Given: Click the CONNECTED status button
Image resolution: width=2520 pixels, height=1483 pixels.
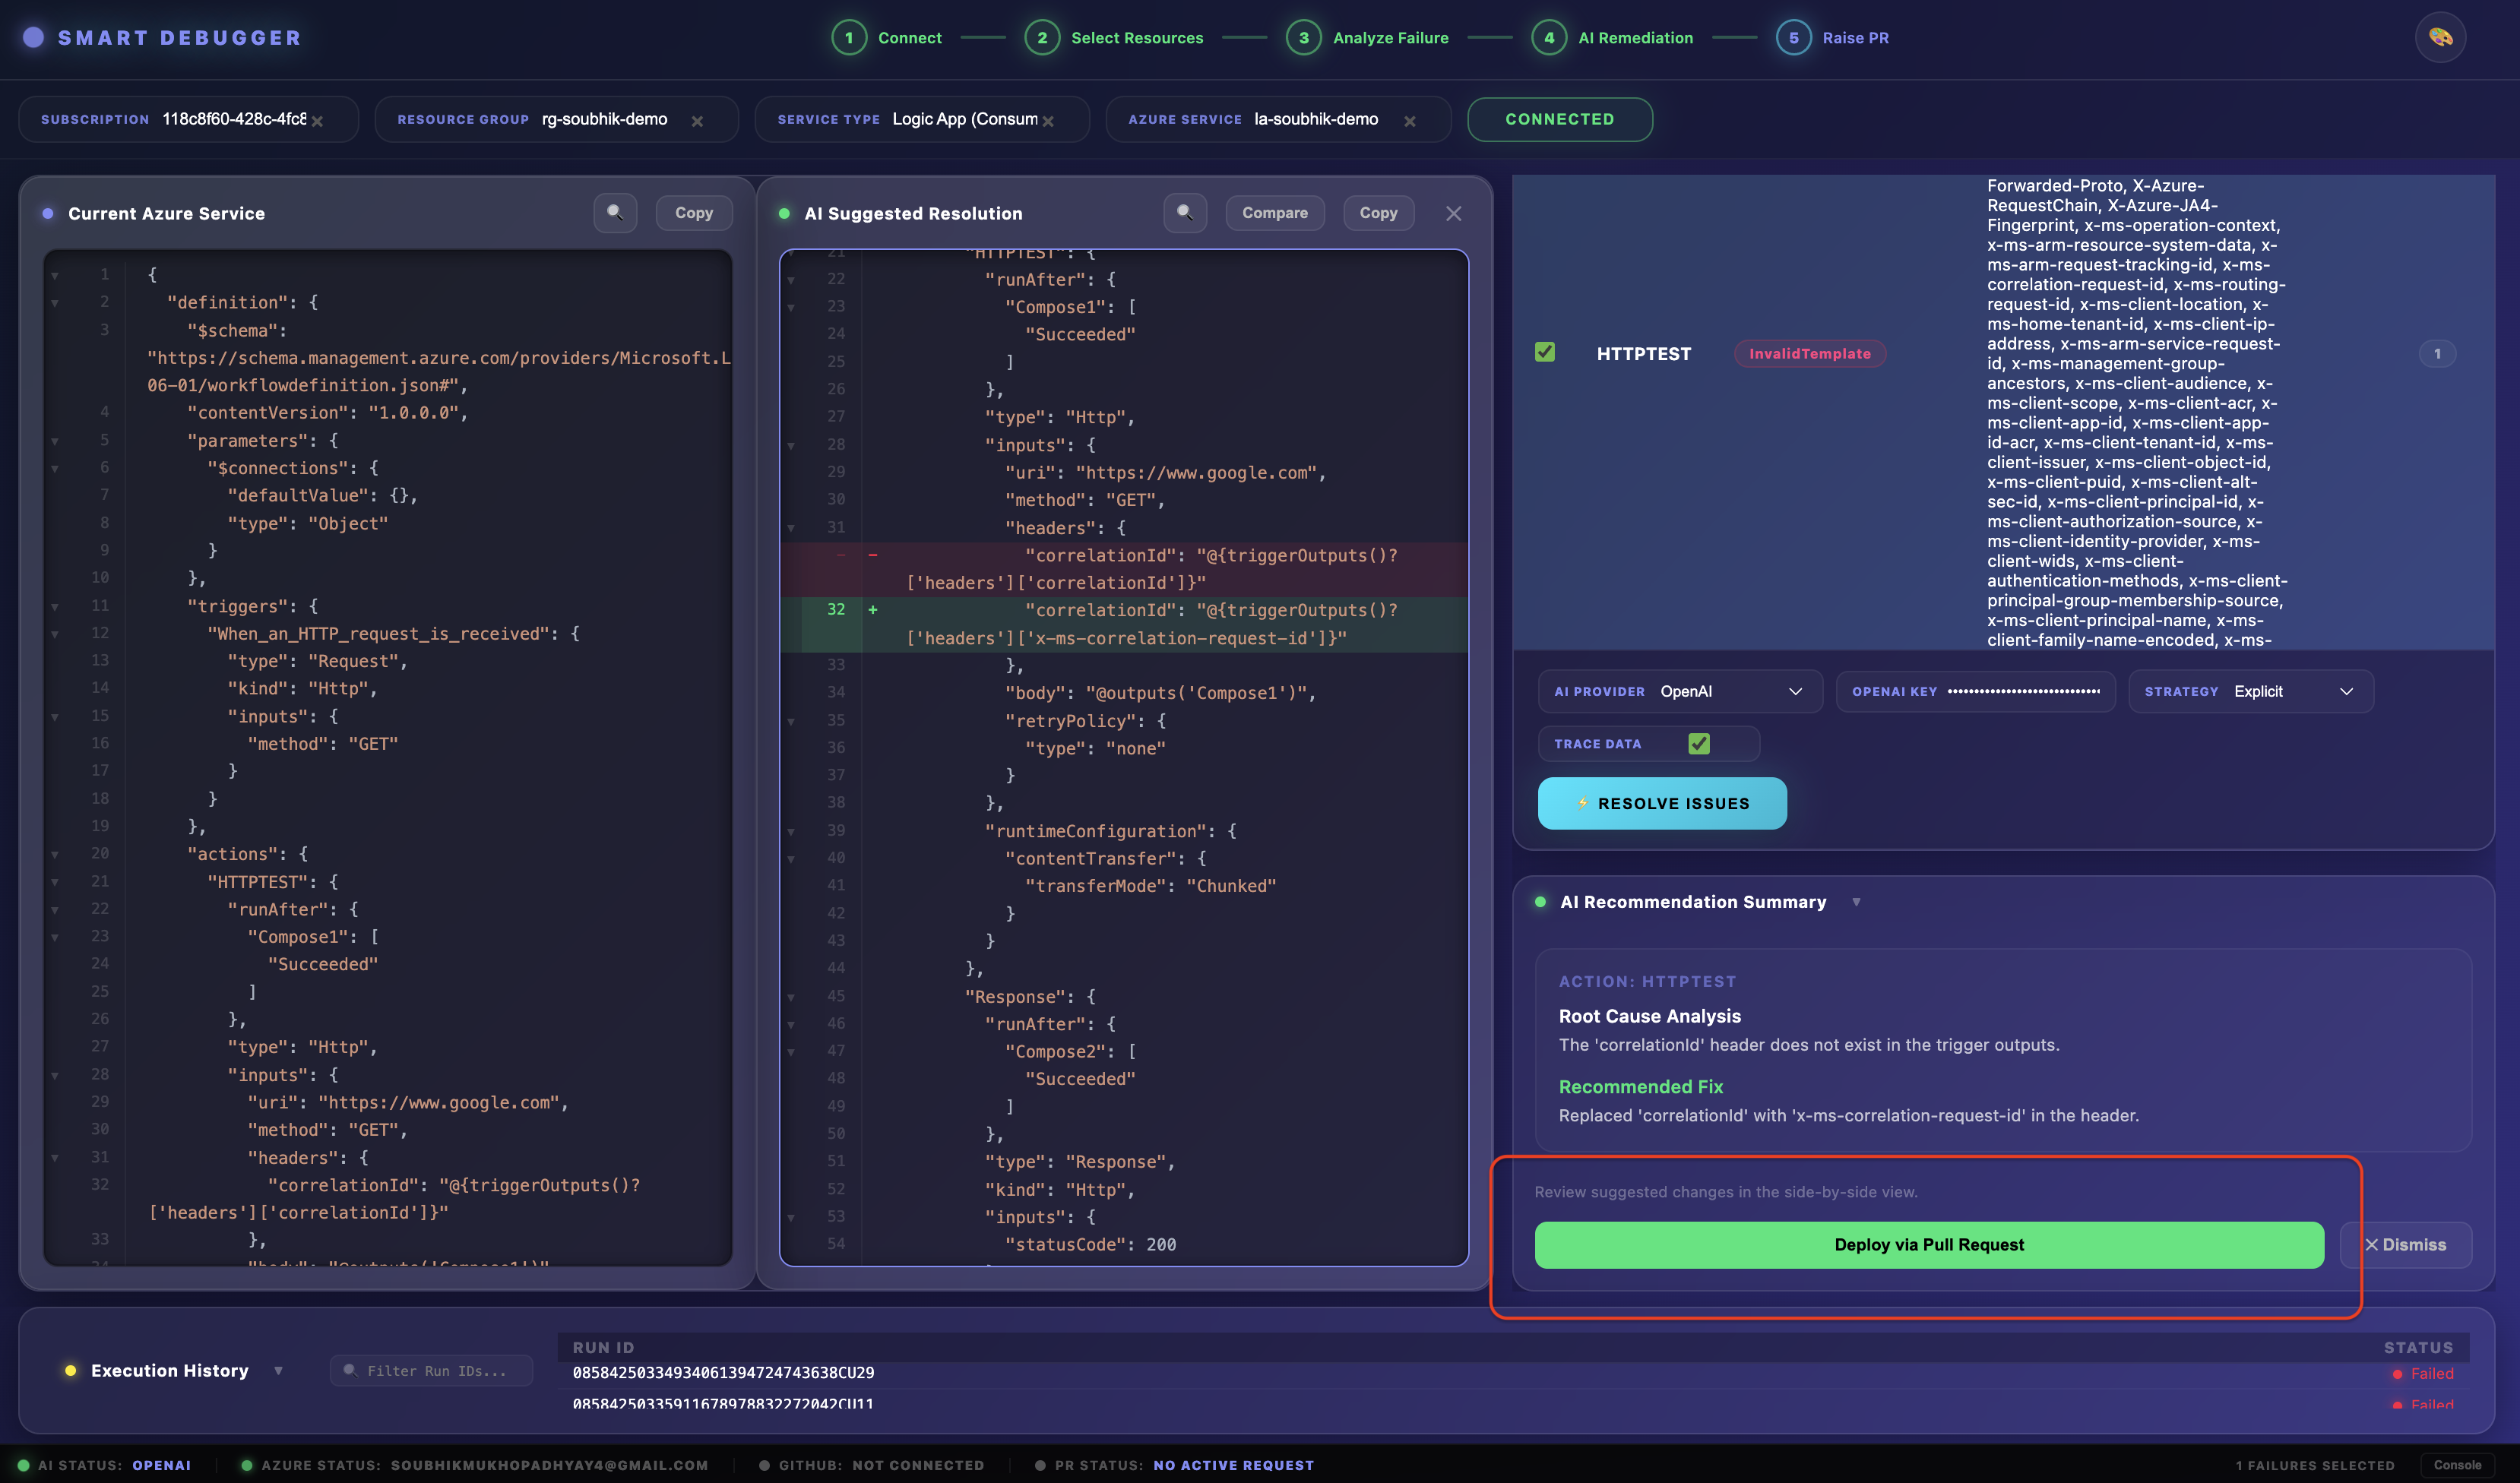Looking at the screenshot, I should click(x=1559, y=119).
